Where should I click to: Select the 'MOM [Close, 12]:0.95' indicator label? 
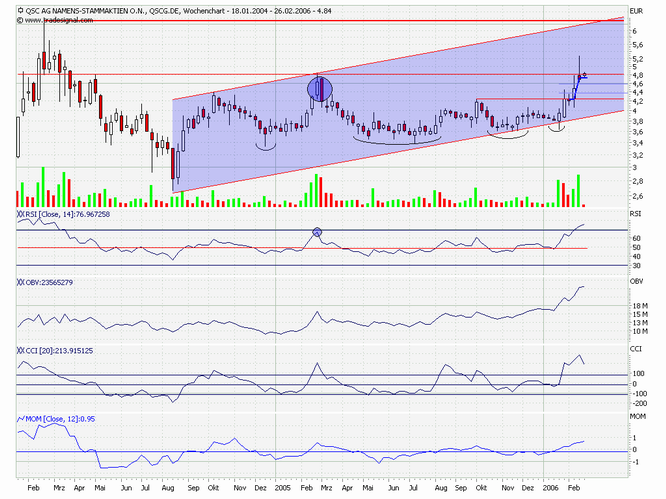(x=60, y=419)
